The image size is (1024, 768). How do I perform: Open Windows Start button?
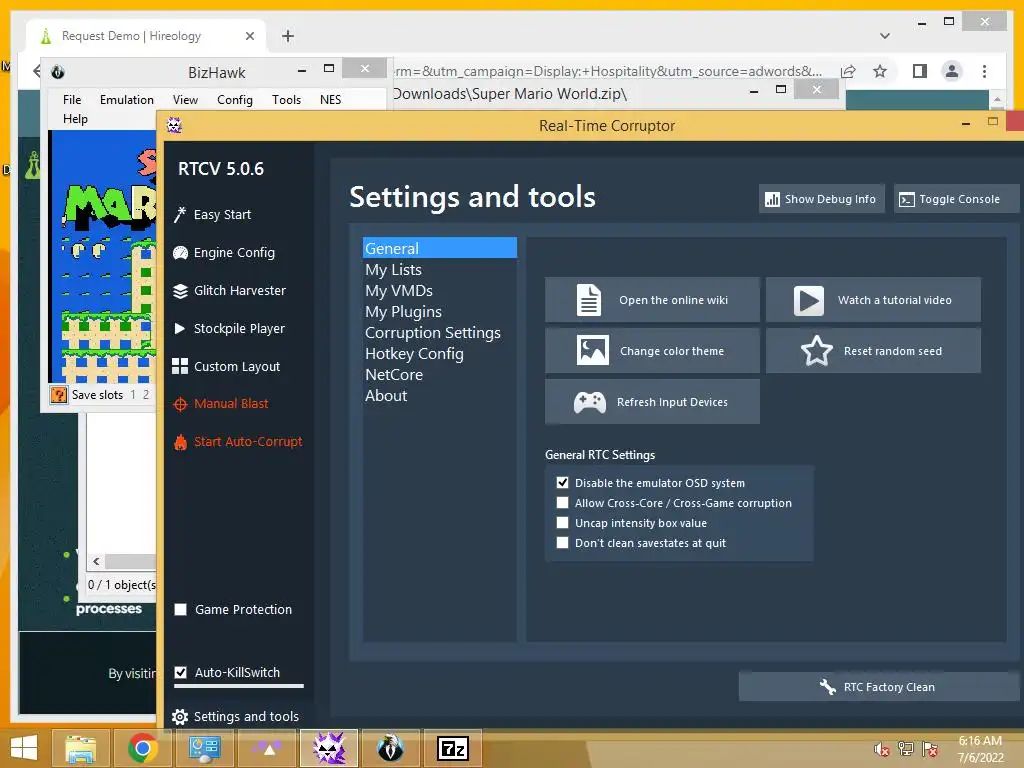24,748
